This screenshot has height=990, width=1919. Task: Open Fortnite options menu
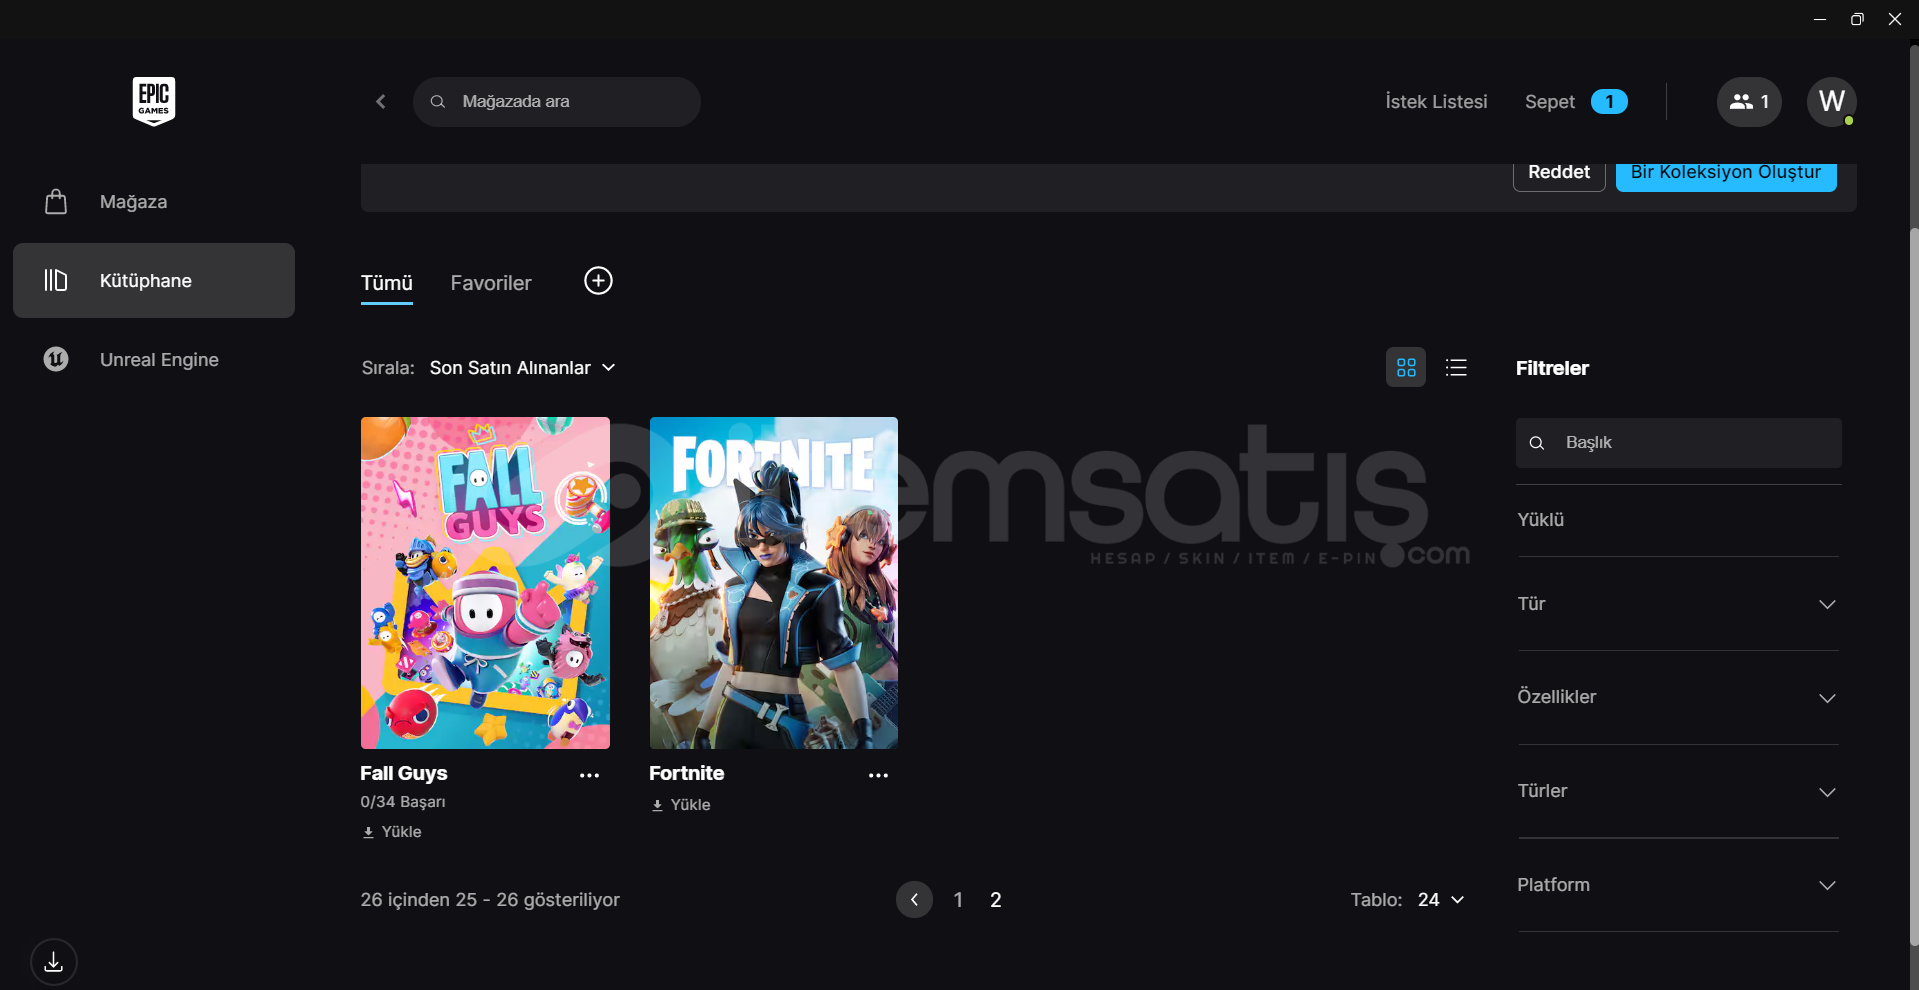878,775
